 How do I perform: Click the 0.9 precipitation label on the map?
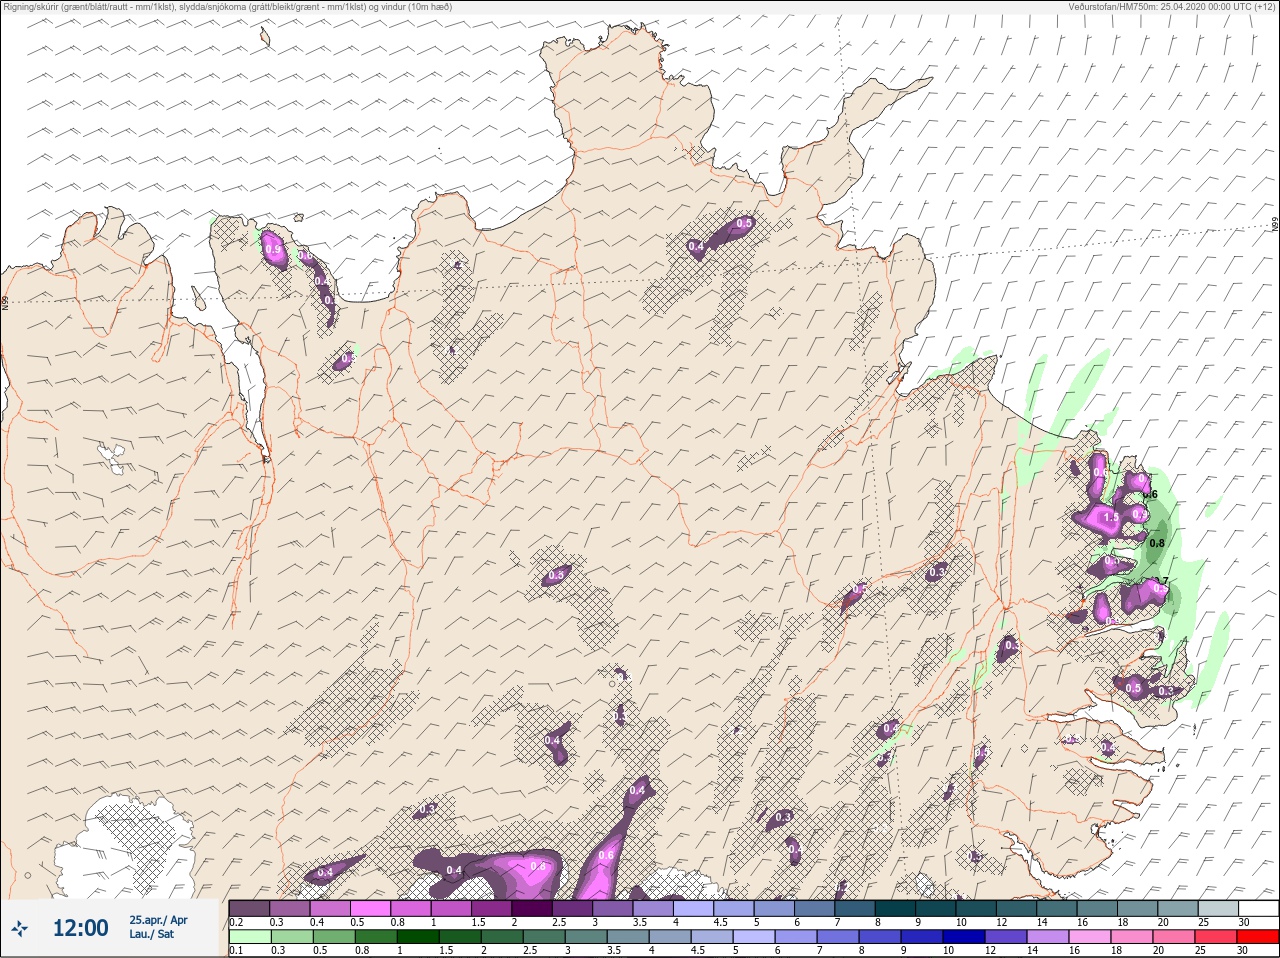point(273,249)
